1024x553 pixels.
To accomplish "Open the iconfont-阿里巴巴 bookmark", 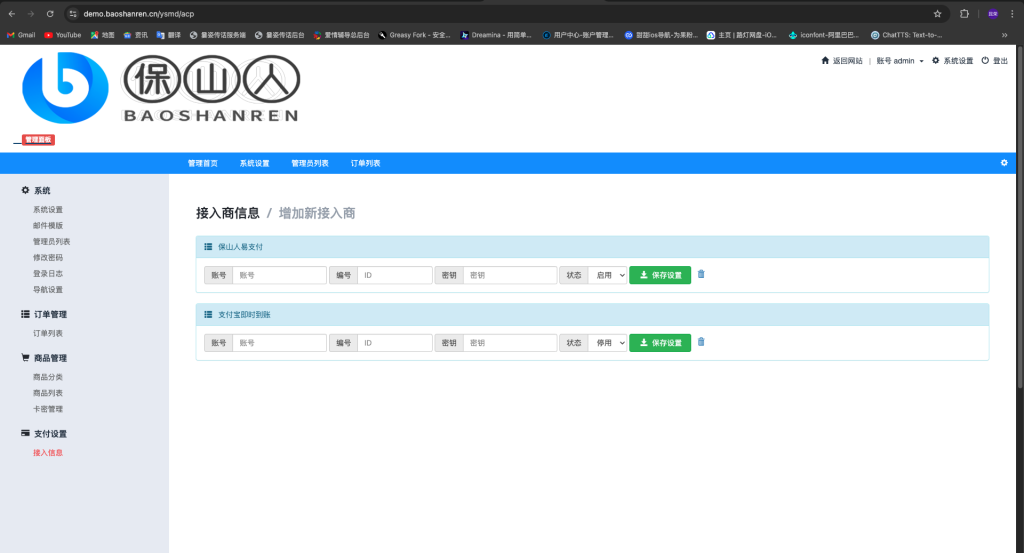I will point(824,35).
